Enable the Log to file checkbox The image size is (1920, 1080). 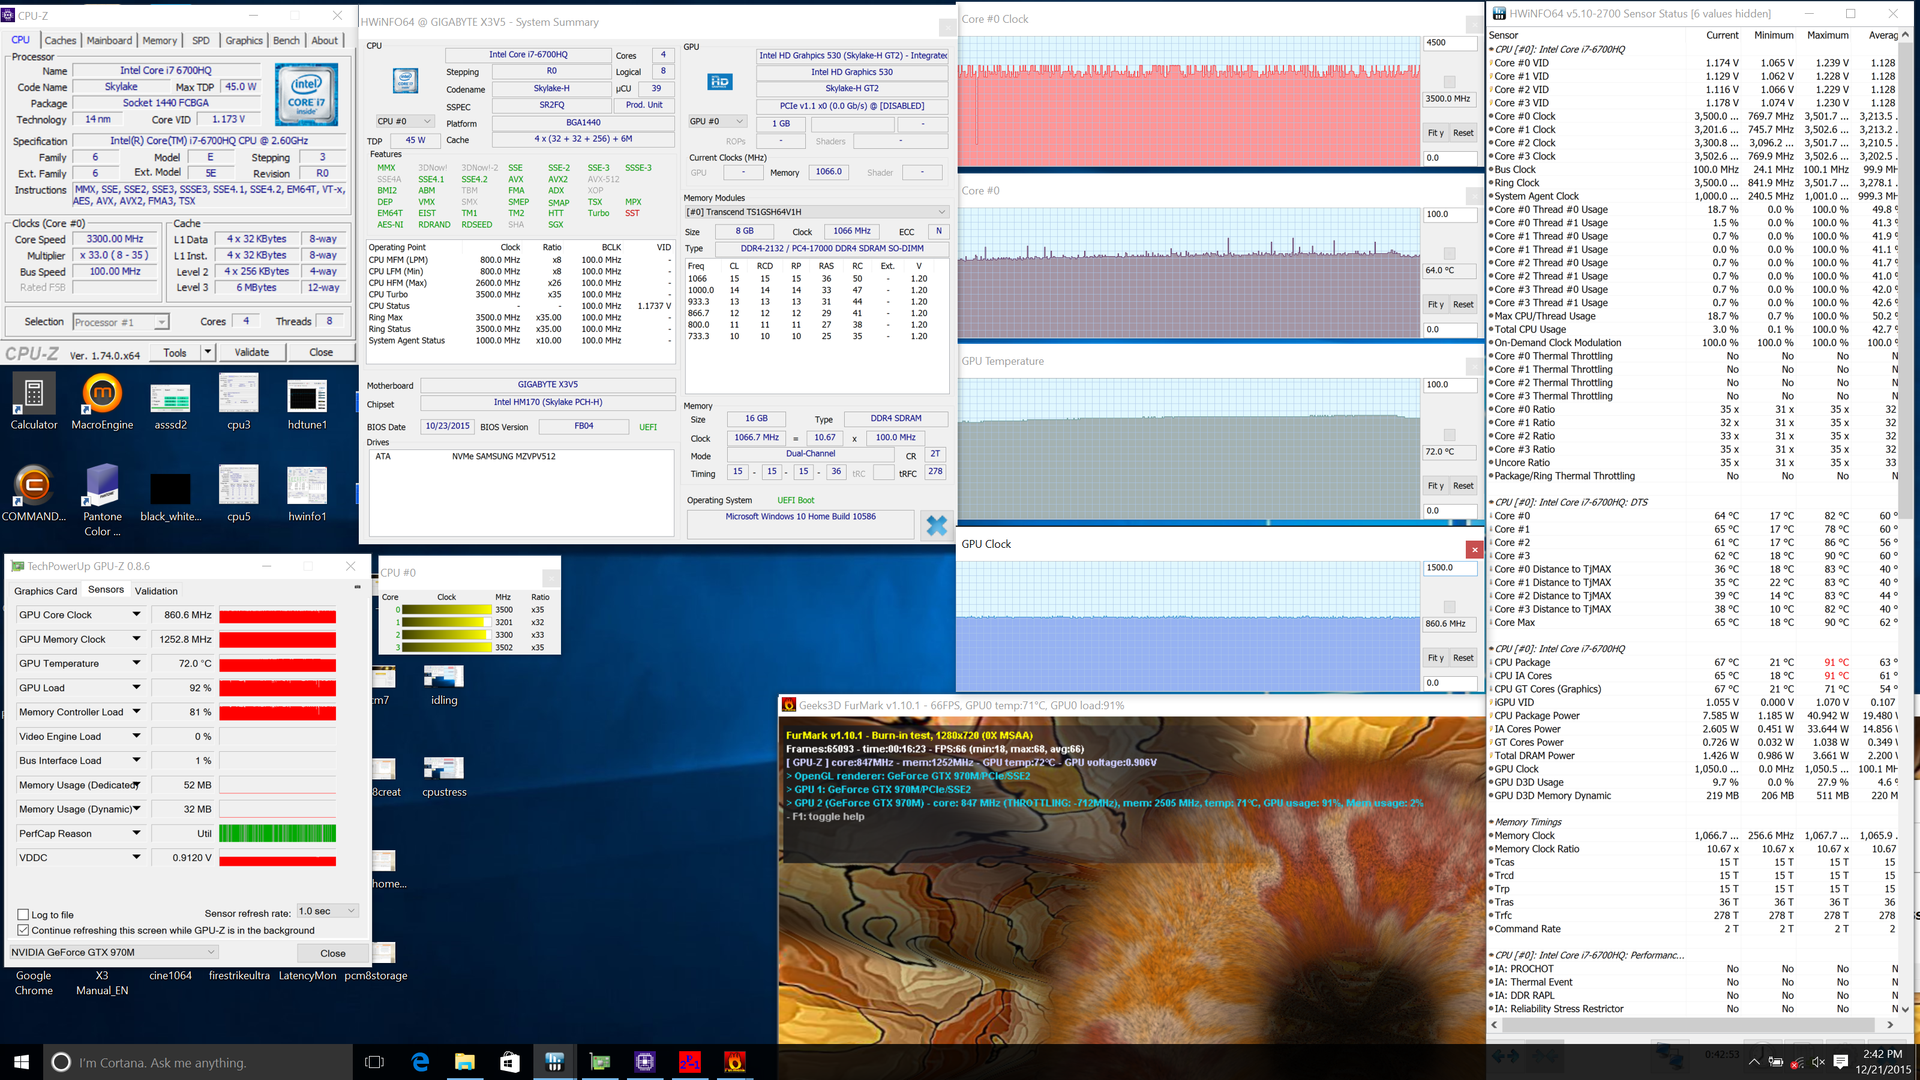(x=23, y=915)
